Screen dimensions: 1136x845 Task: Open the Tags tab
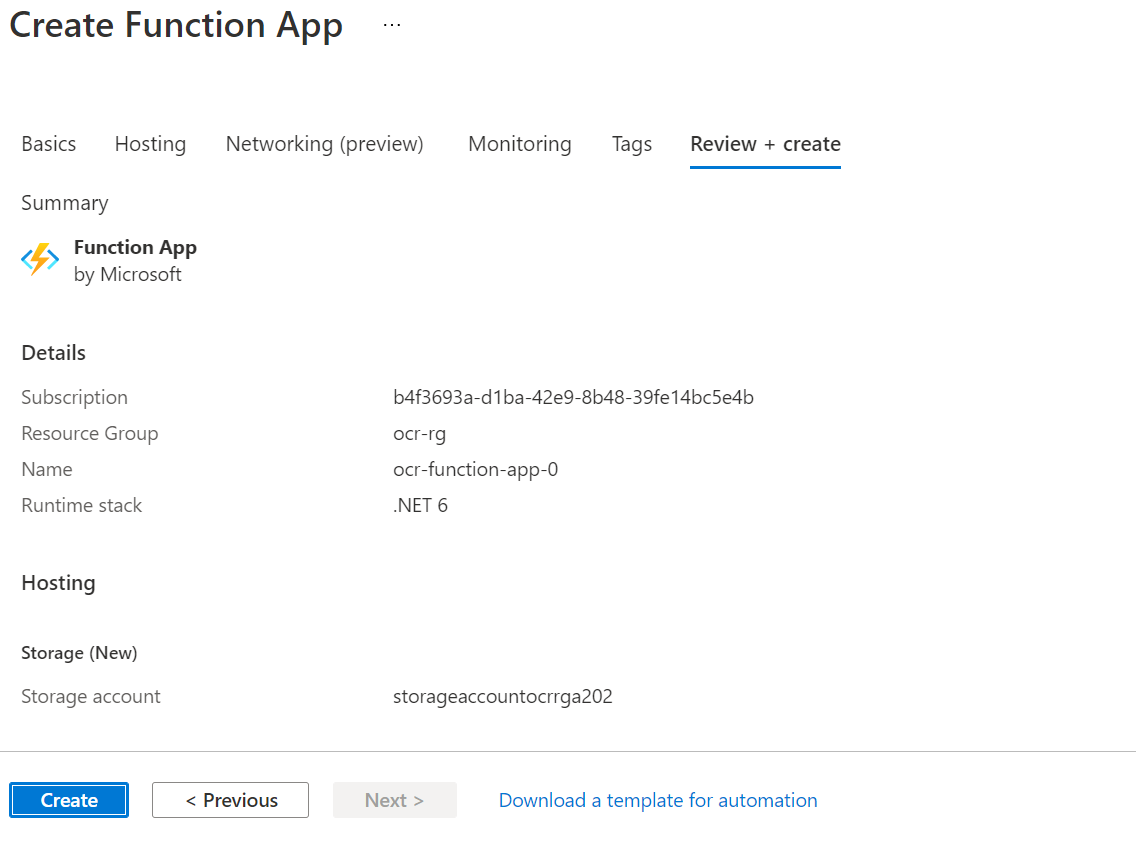(632, 143)
